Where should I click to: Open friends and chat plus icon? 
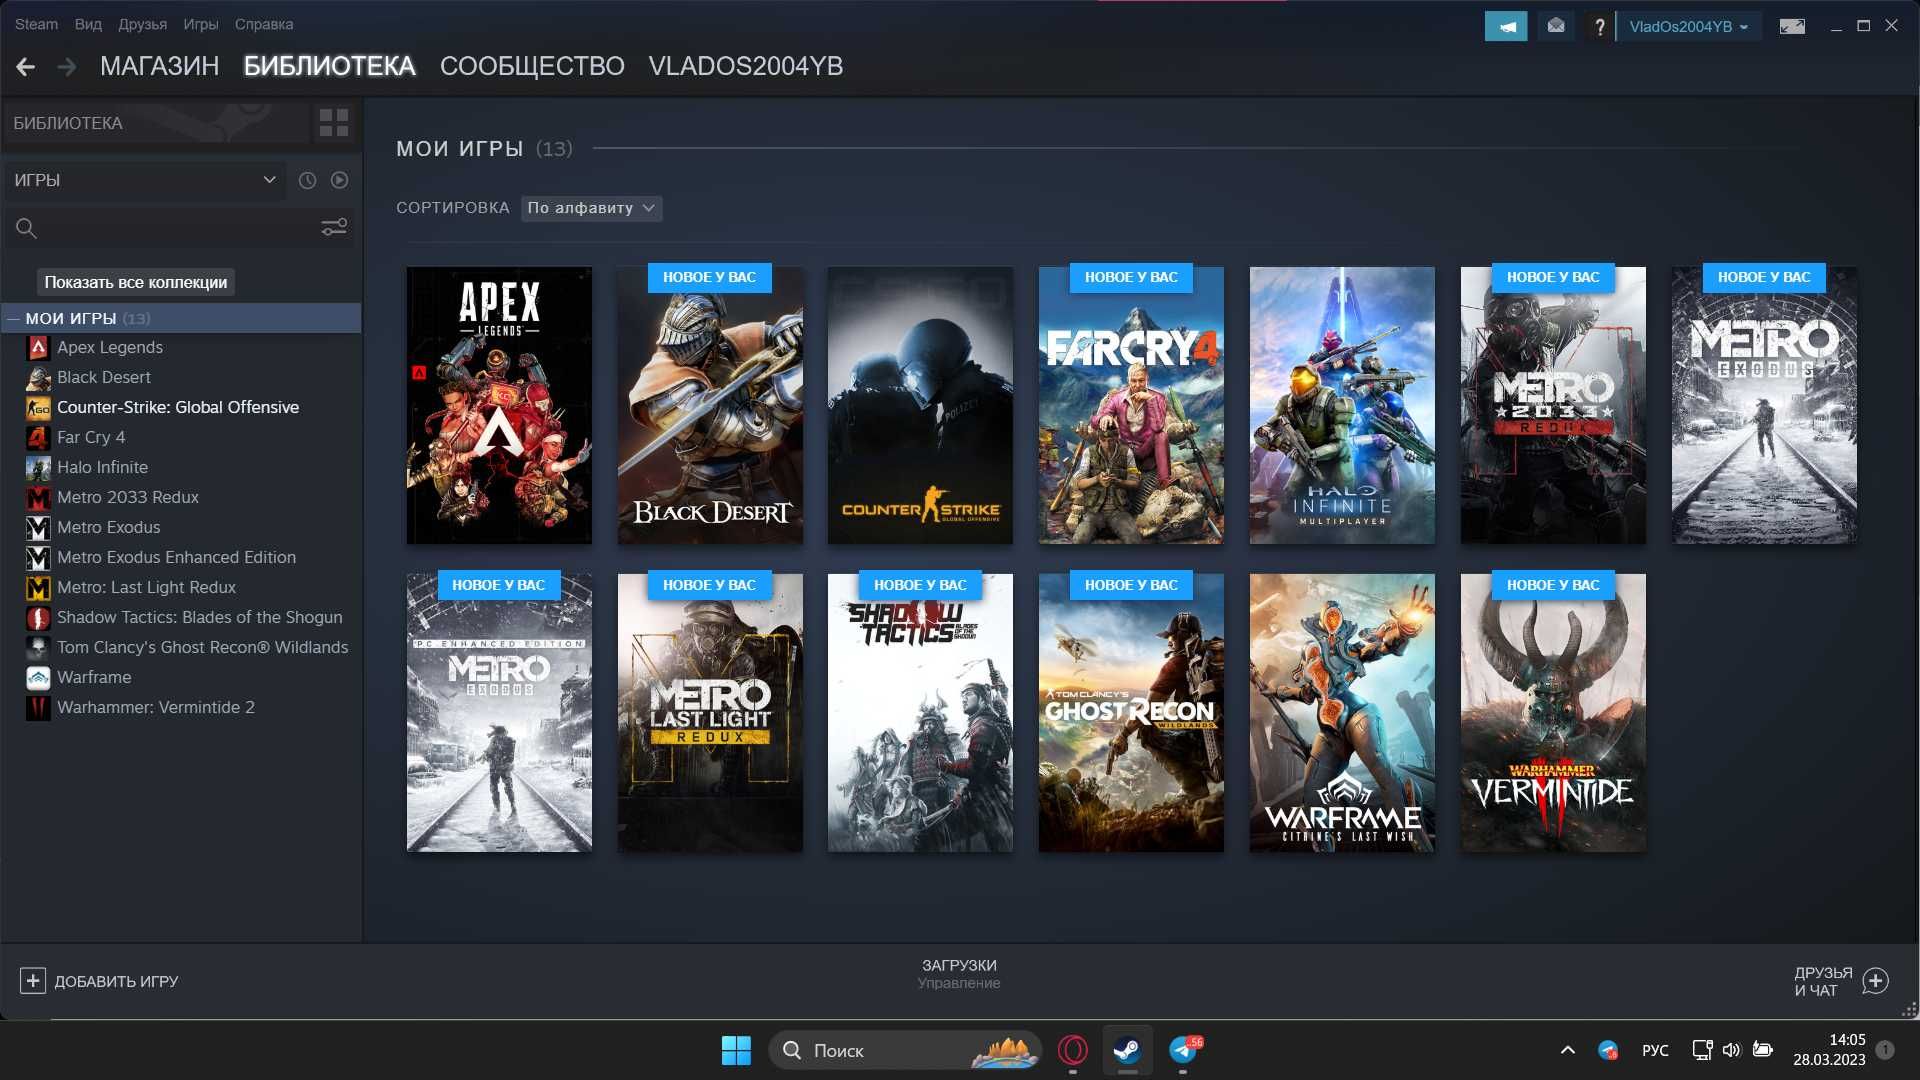(1876, 981)
